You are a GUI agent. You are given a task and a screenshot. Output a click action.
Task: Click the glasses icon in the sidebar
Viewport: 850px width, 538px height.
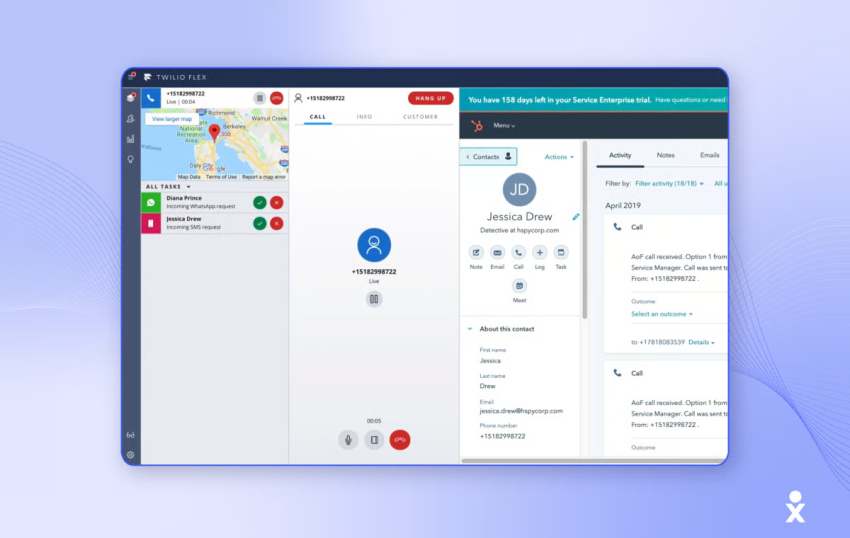(131, 435)
